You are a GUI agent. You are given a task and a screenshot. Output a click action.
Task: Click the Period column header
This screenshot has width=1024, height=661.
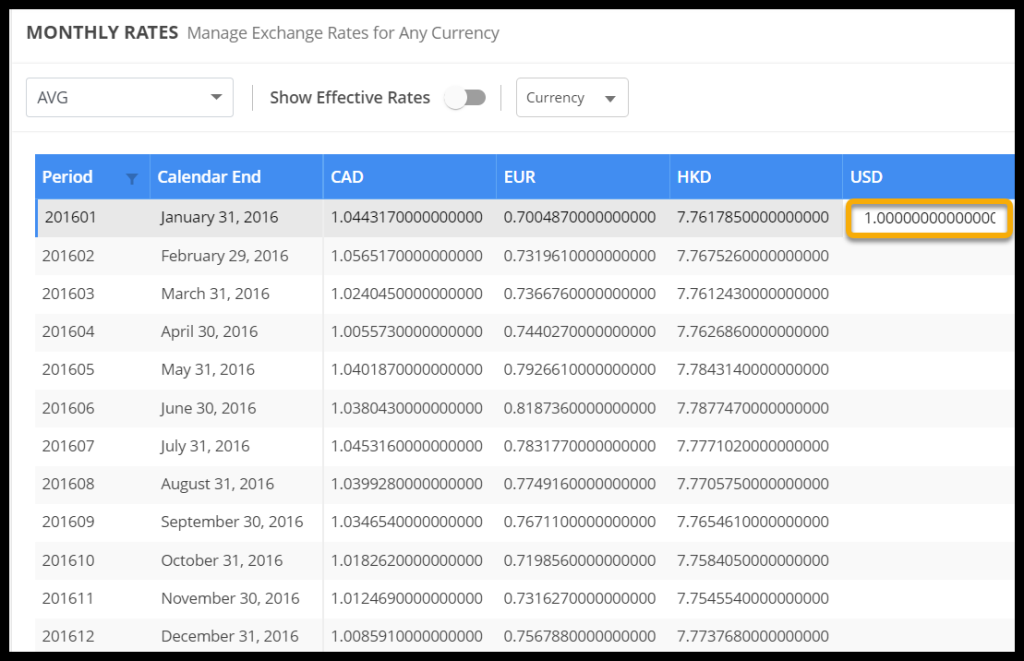point(68,177)
